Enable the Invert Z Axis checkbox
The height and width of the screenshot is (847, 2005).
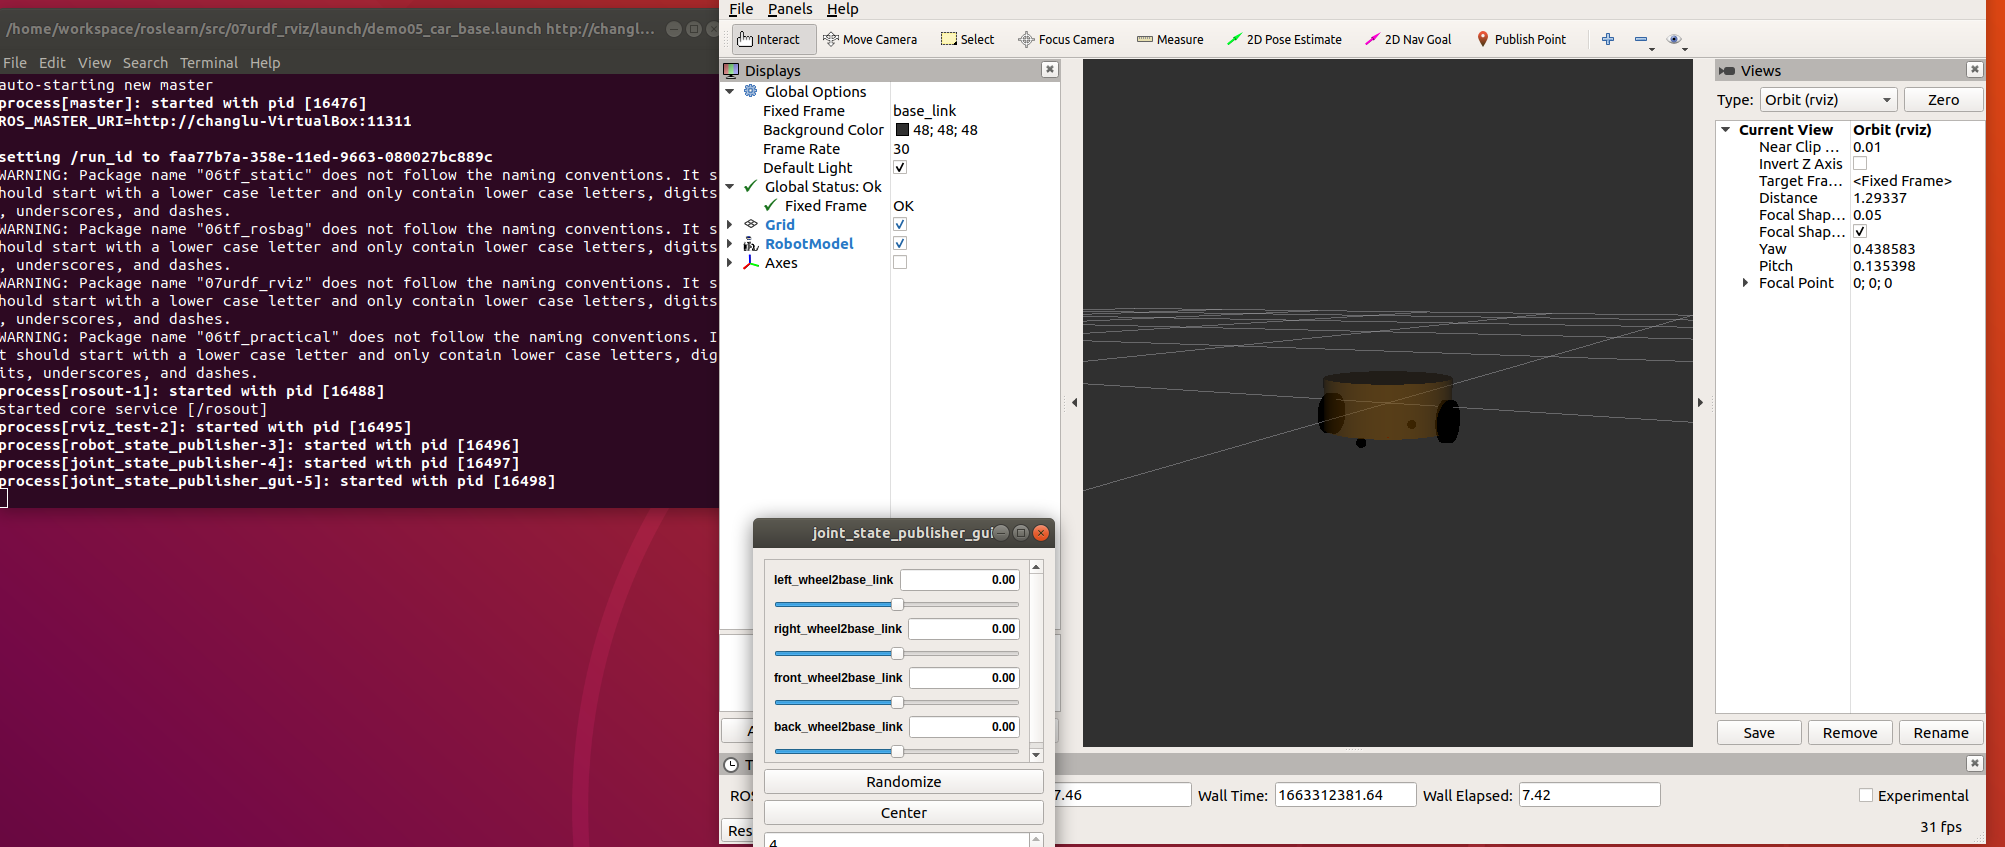click(x=1860, y=164)
